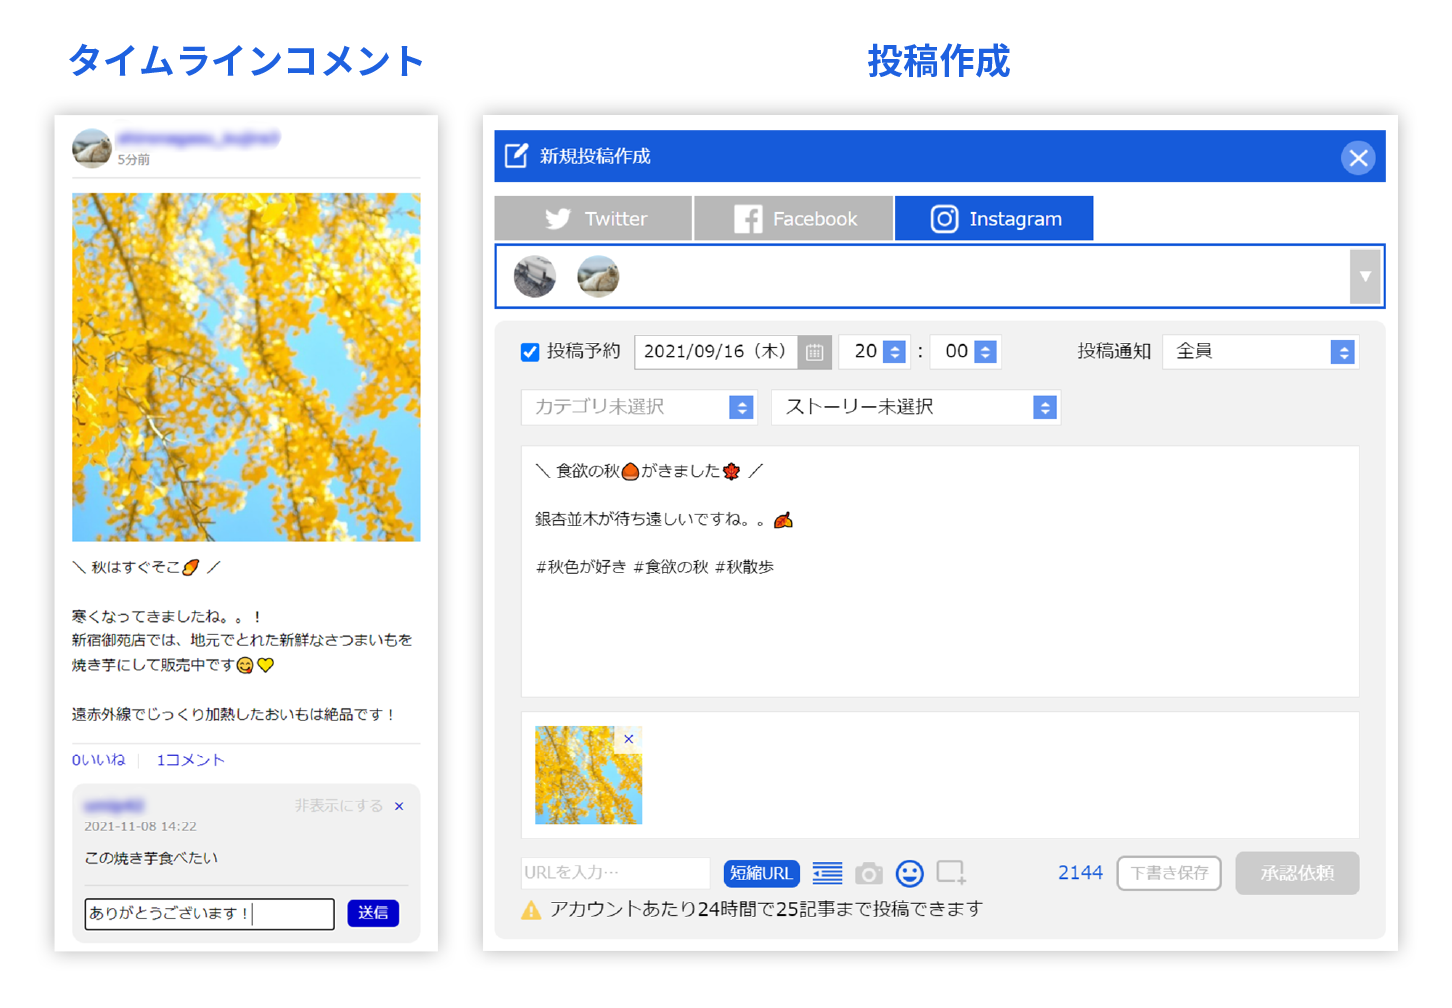Delete the comment with the x icon
The width and height of the screenshot is (1452, 1008).
tap(399, 806)
